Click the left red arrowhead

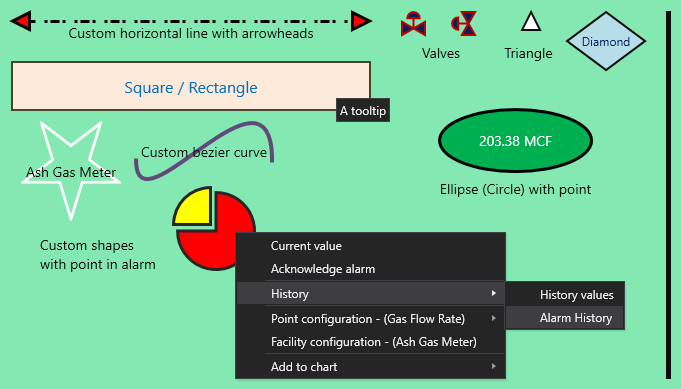[x=22, y=21]
